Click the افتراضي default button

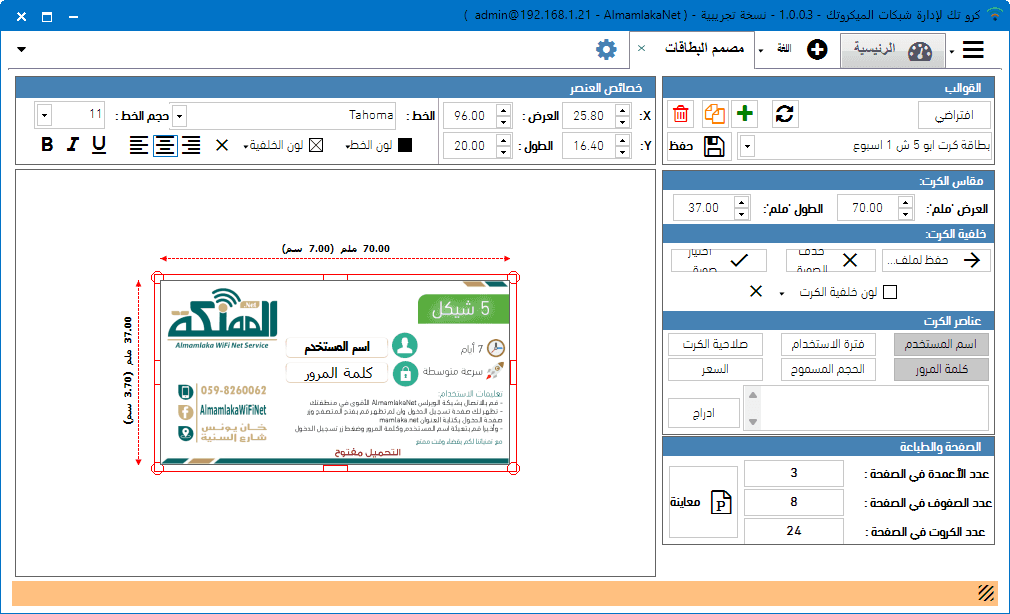point(955,115)
